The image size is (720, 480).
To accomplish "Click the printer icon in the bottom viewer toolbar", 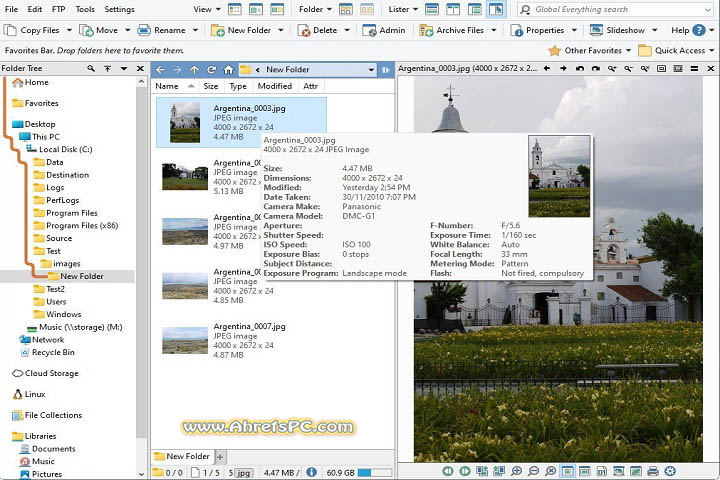I will click(653, 471).
